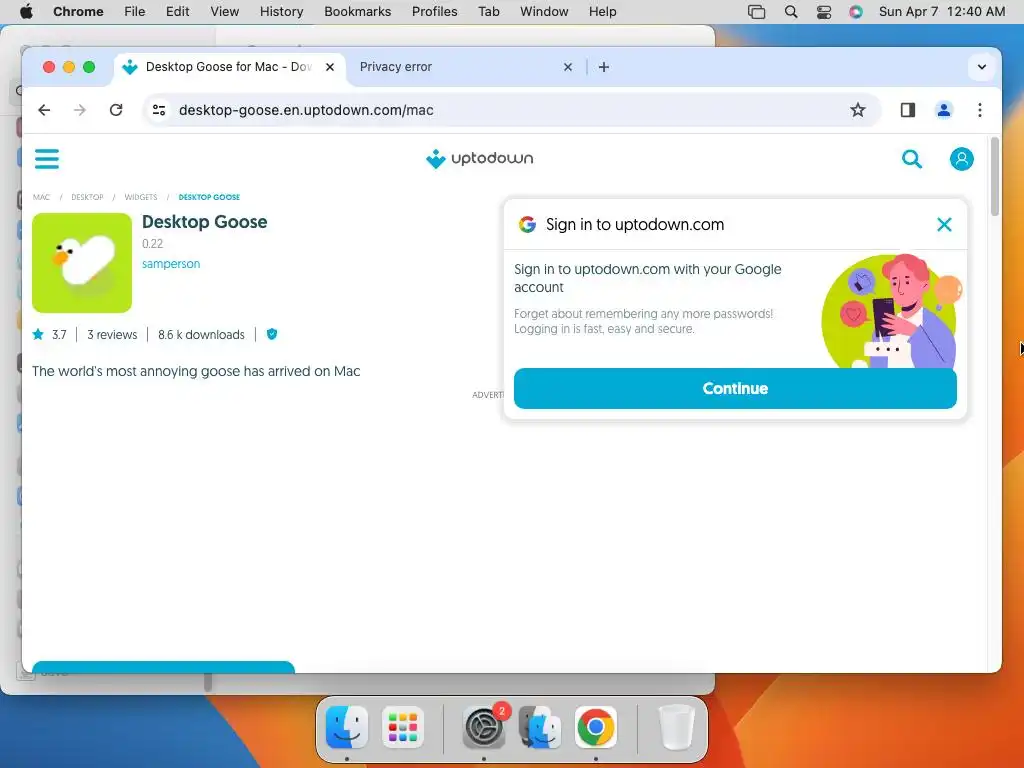Click the Uptodown logo

click(479, 159)
